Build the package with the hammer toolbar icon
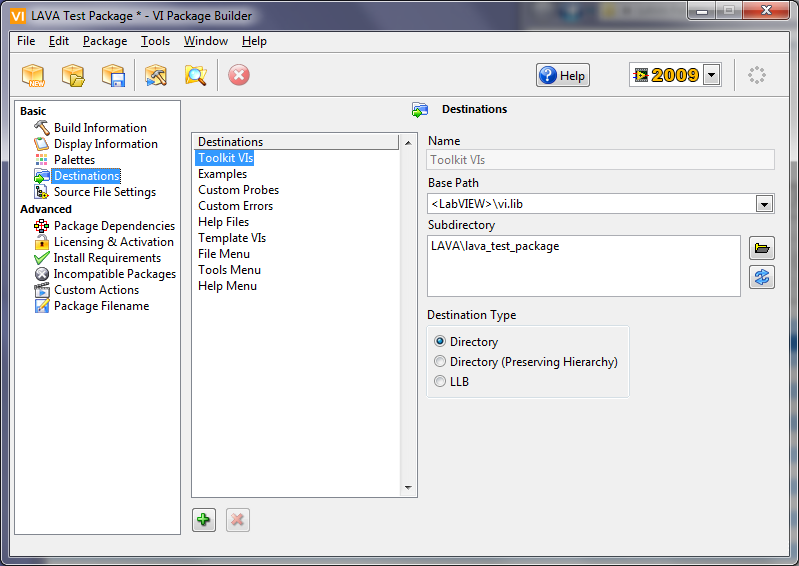This screenshot has width=799, height=566. pos(156,75)
